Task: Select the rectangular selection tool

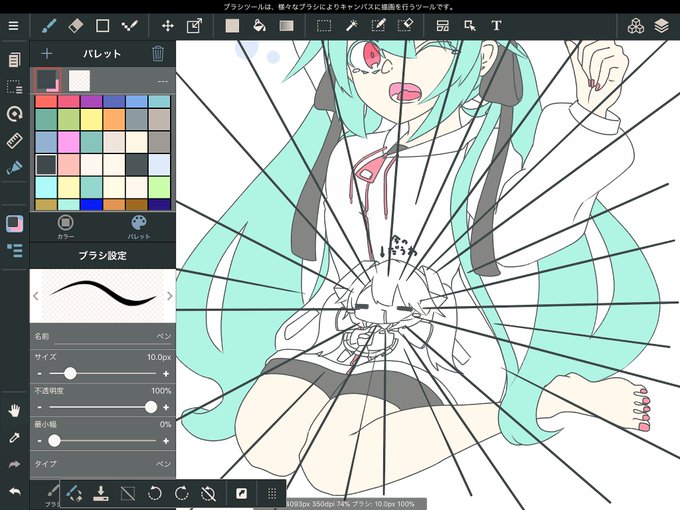Action: coord(324,26)
